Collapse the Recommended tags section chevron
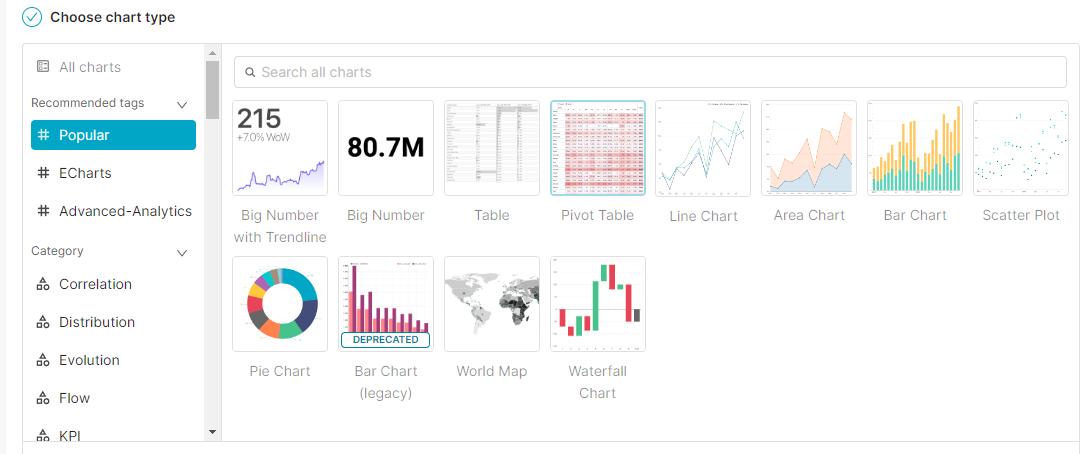The height and width of the screenshot is (454, 1080). (x=182, y=104)
